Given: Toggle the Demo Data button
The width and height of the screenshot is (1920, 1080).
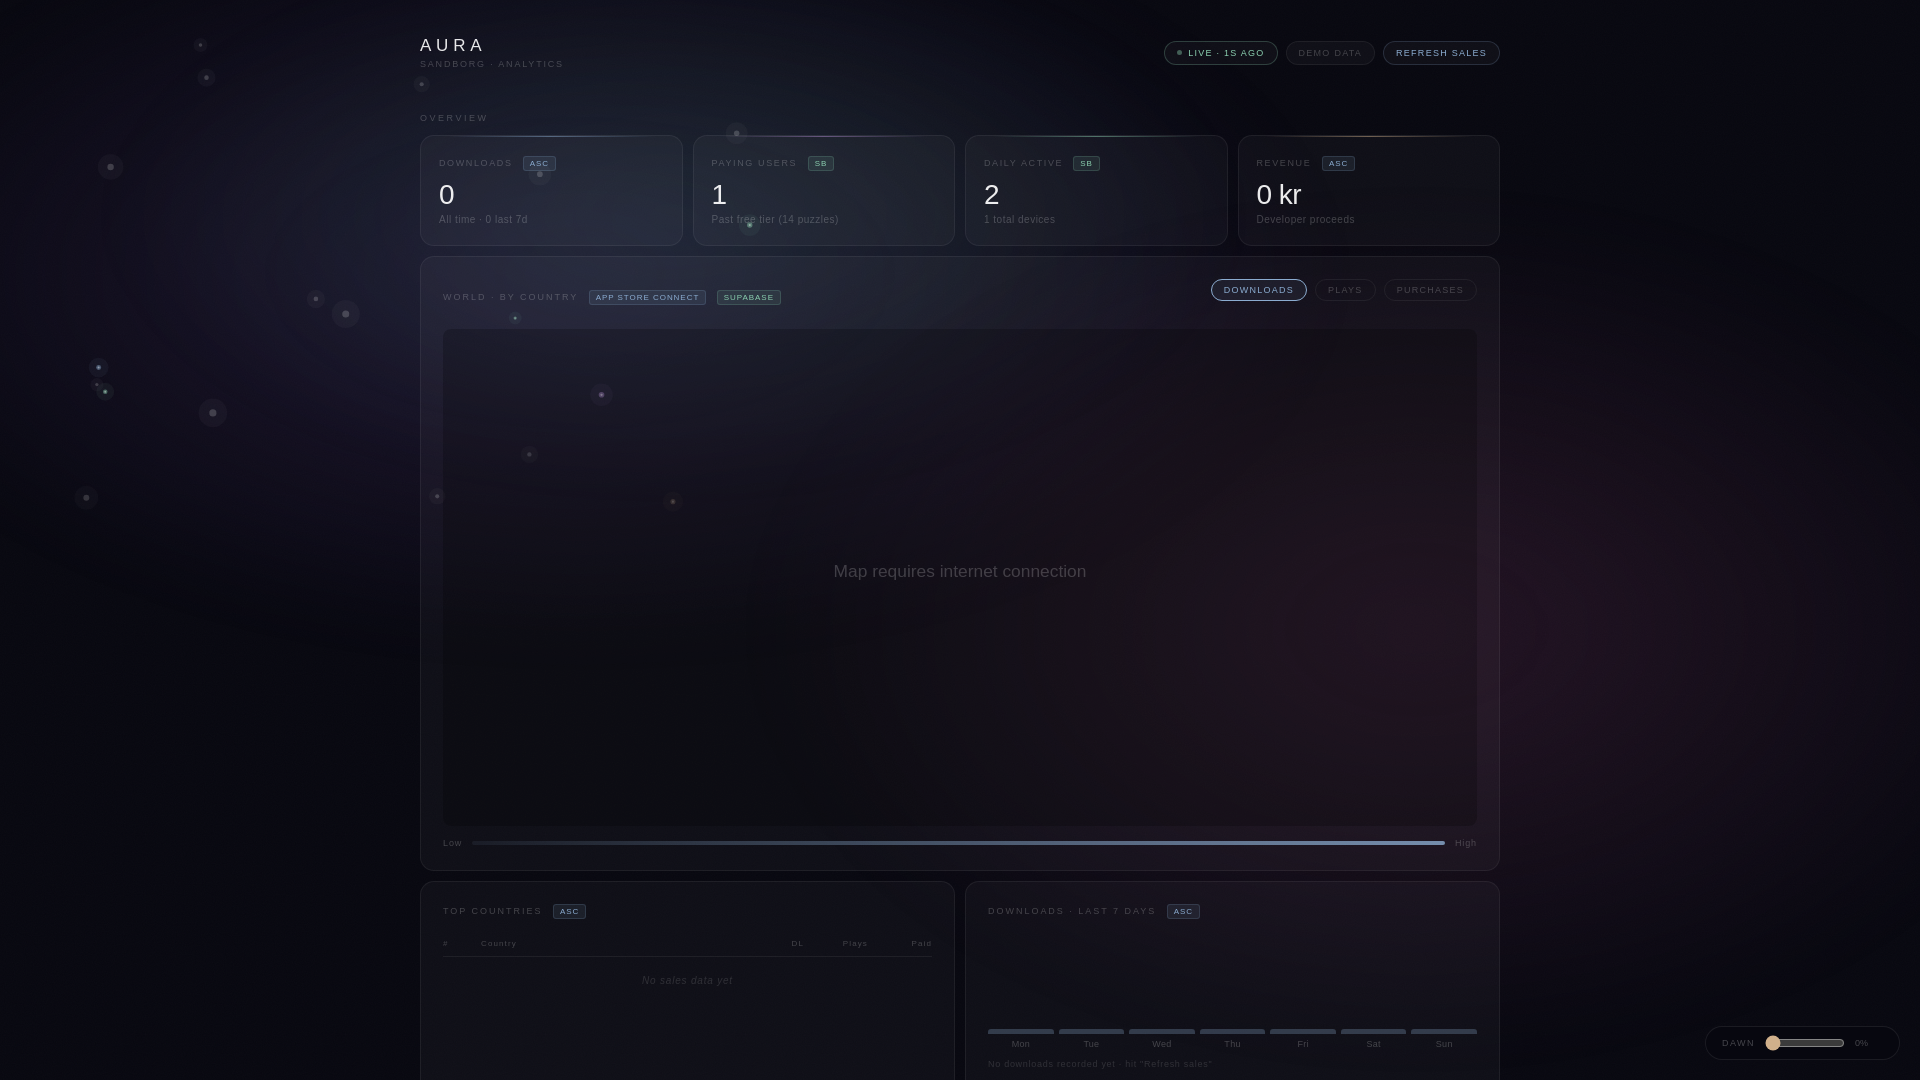Looking at the screenshot, I should point(1330,53).
